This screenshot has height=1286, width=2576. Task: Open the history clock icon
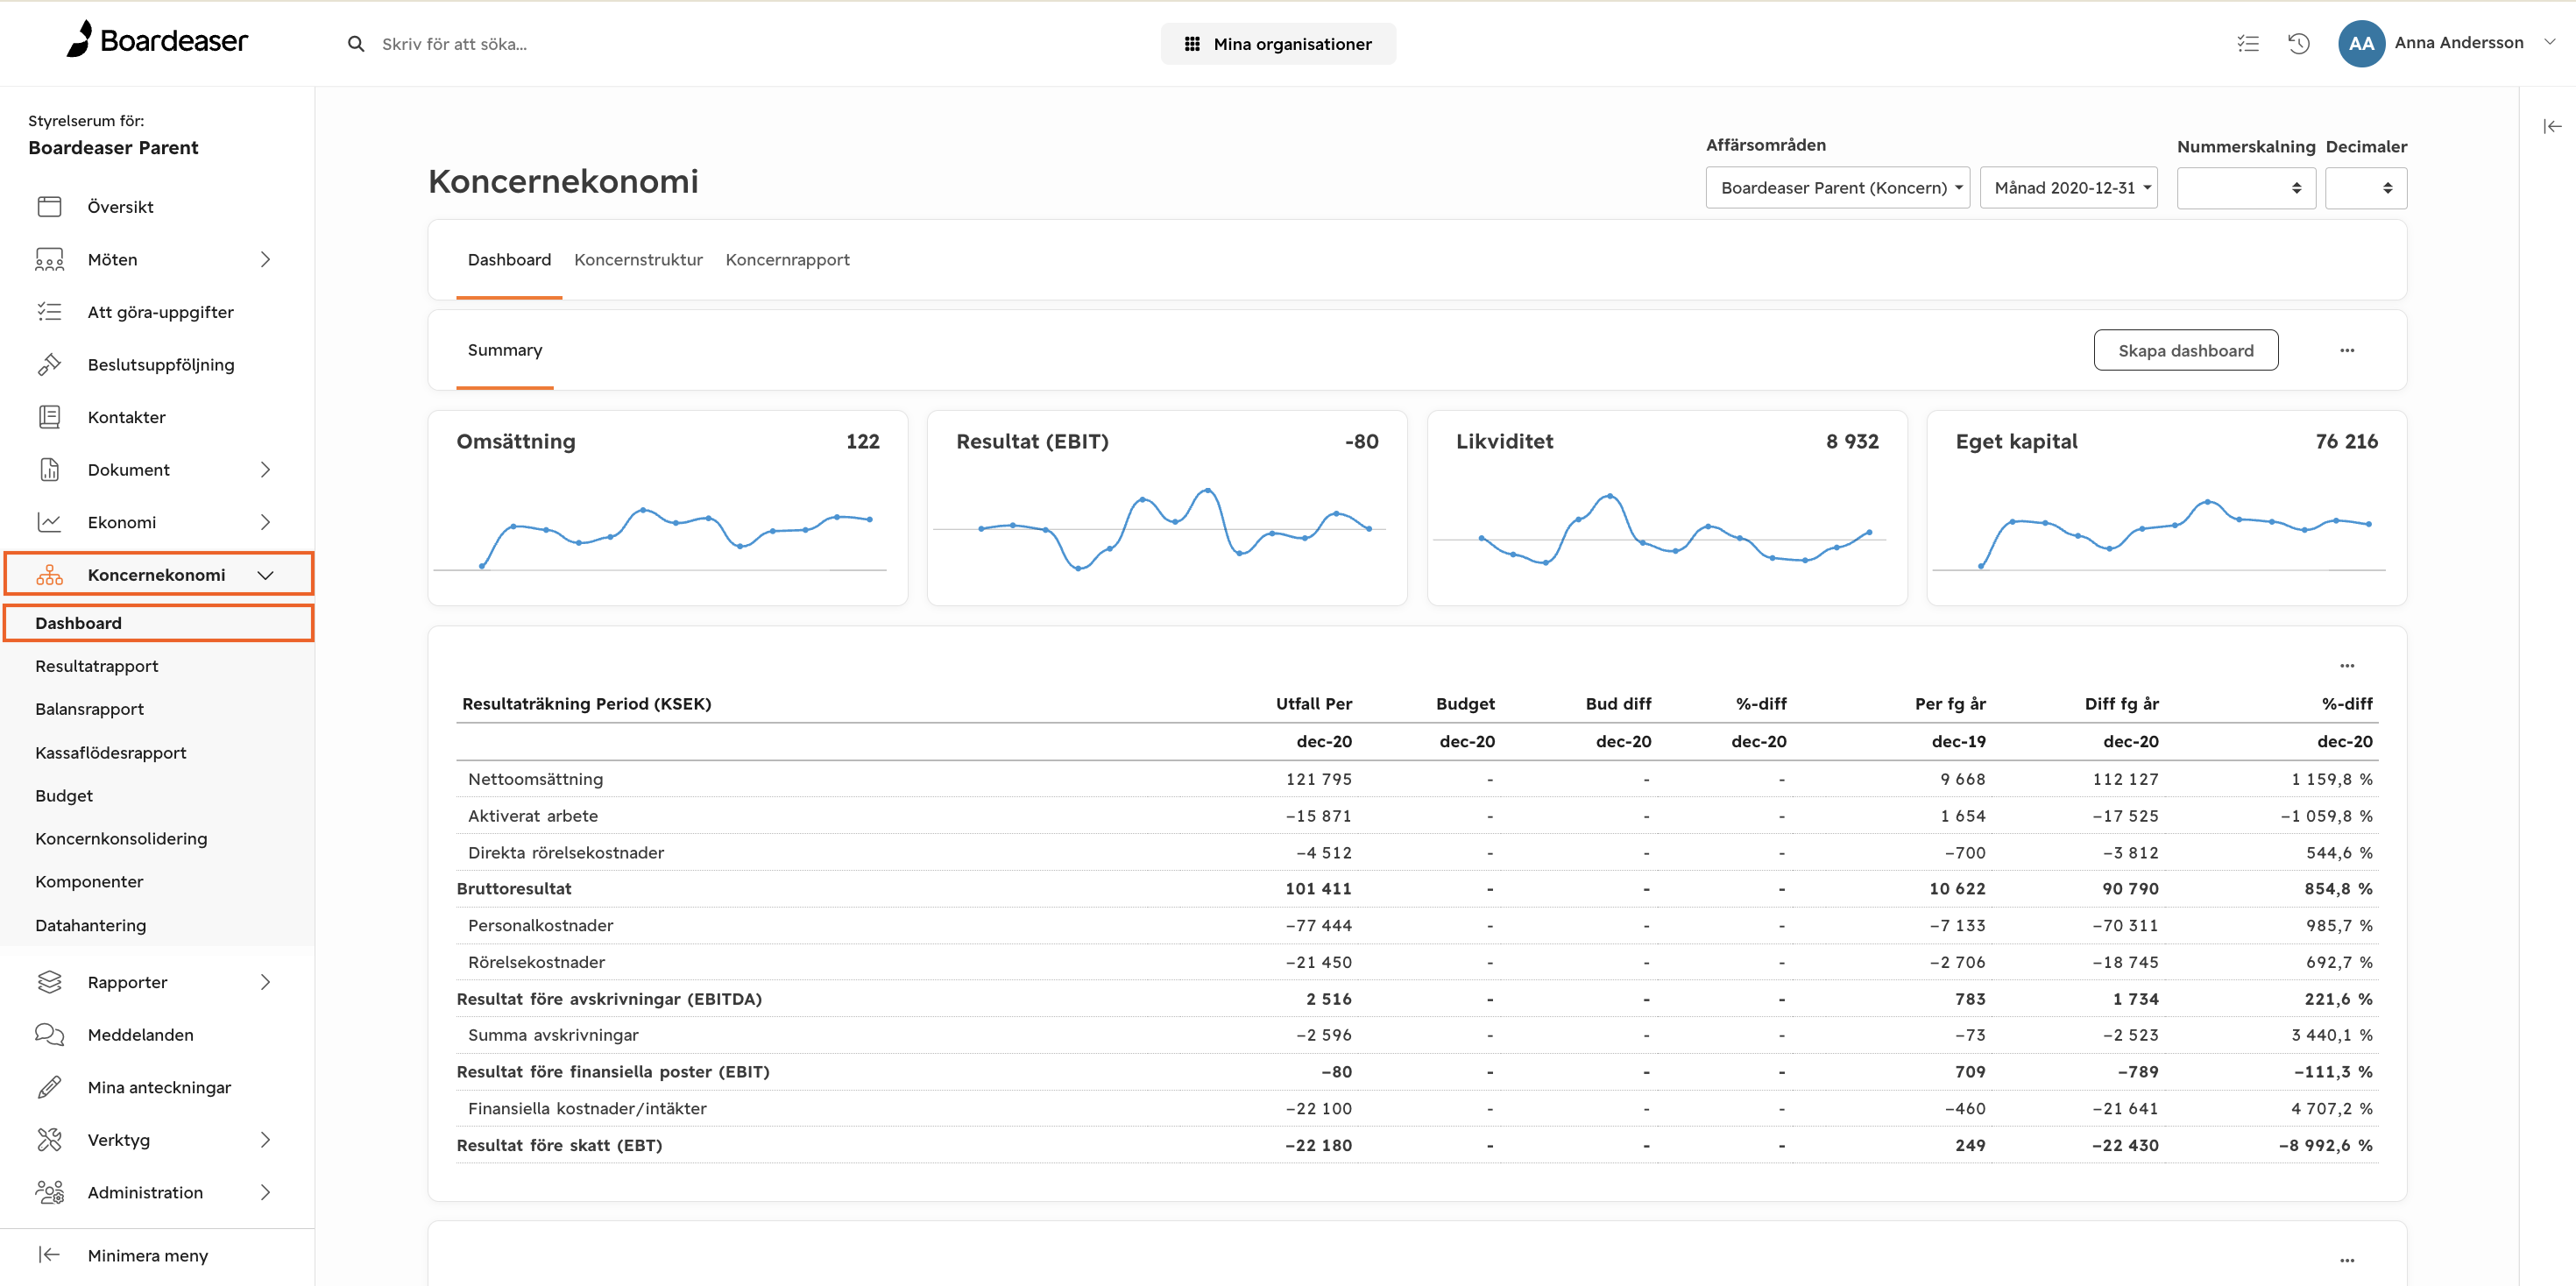[x=2298, y=43]
